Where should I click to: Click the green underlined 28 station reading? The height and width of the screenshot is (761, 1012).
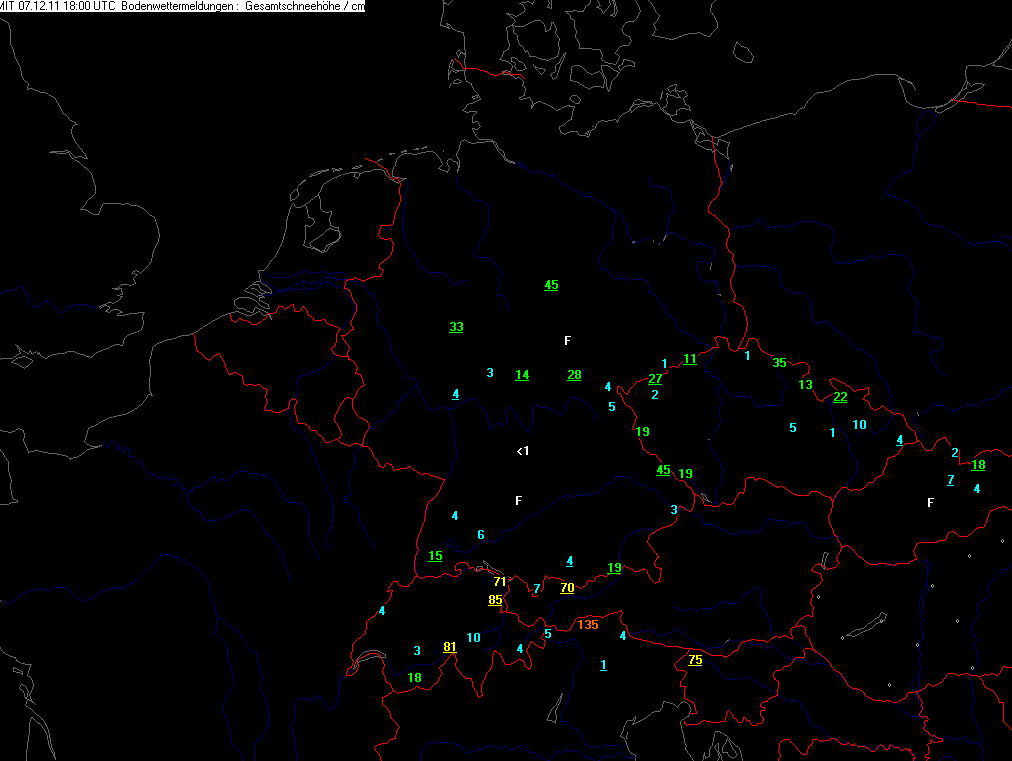point(574,375)
